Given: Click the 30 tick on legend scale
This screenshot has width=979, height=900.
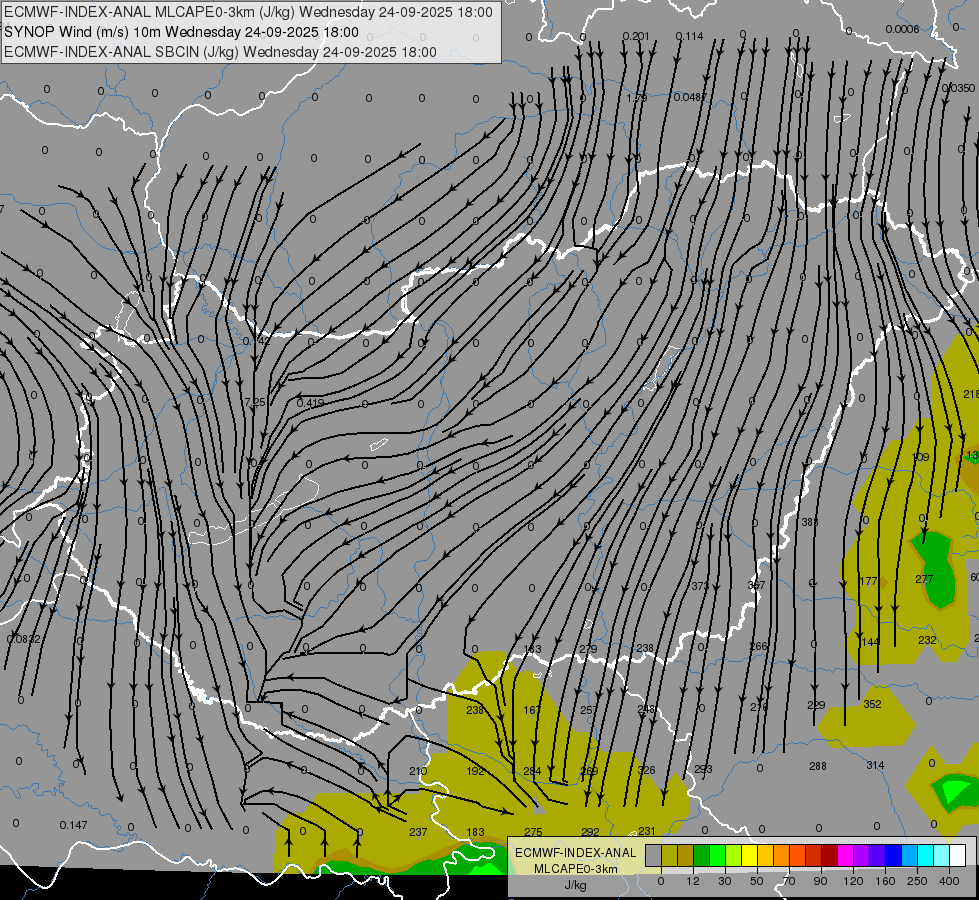Looking at the screenshot, I should (x=724, y=881).
